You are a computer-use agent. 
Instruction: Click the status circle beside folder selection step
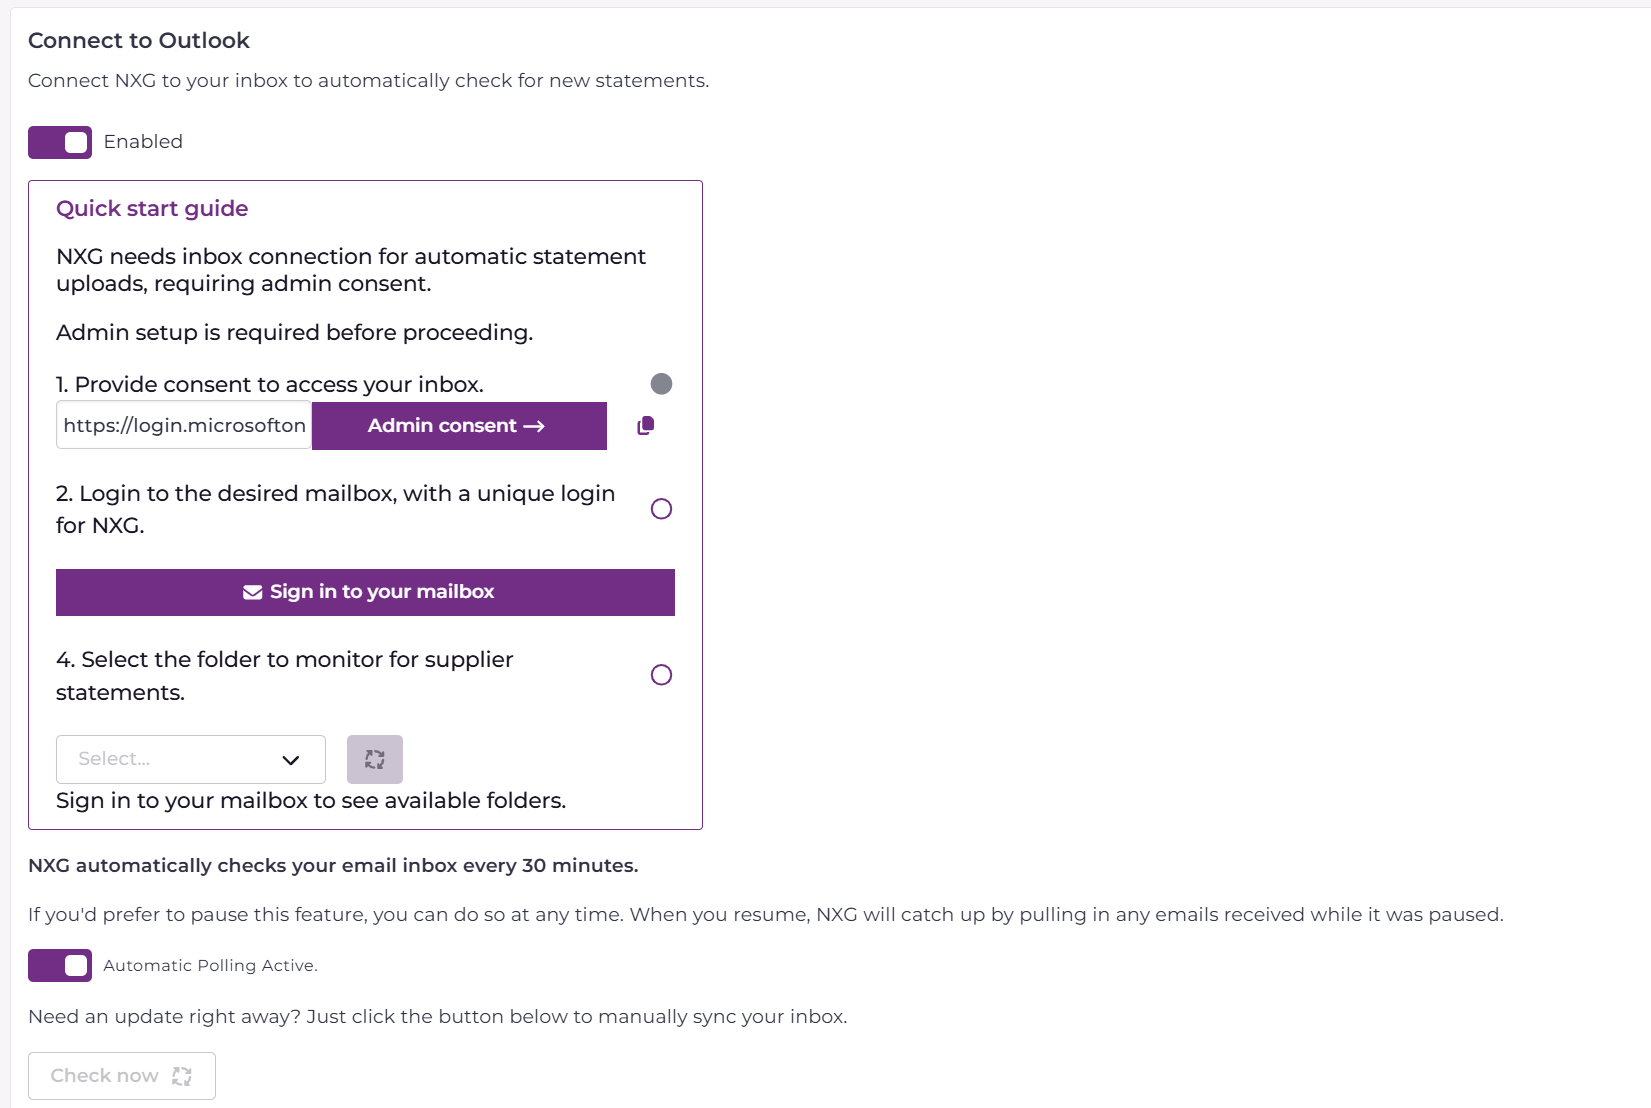[x=661, y=675]
